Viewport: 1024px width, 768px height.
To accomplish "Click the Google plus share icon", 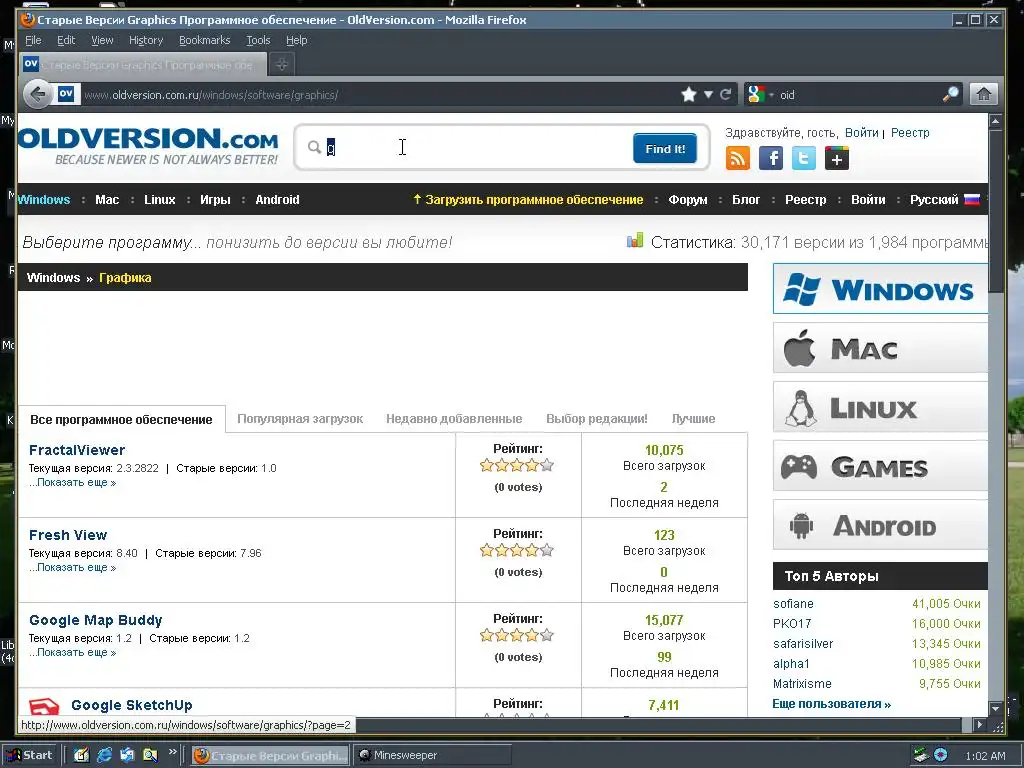I will point(837,158).
